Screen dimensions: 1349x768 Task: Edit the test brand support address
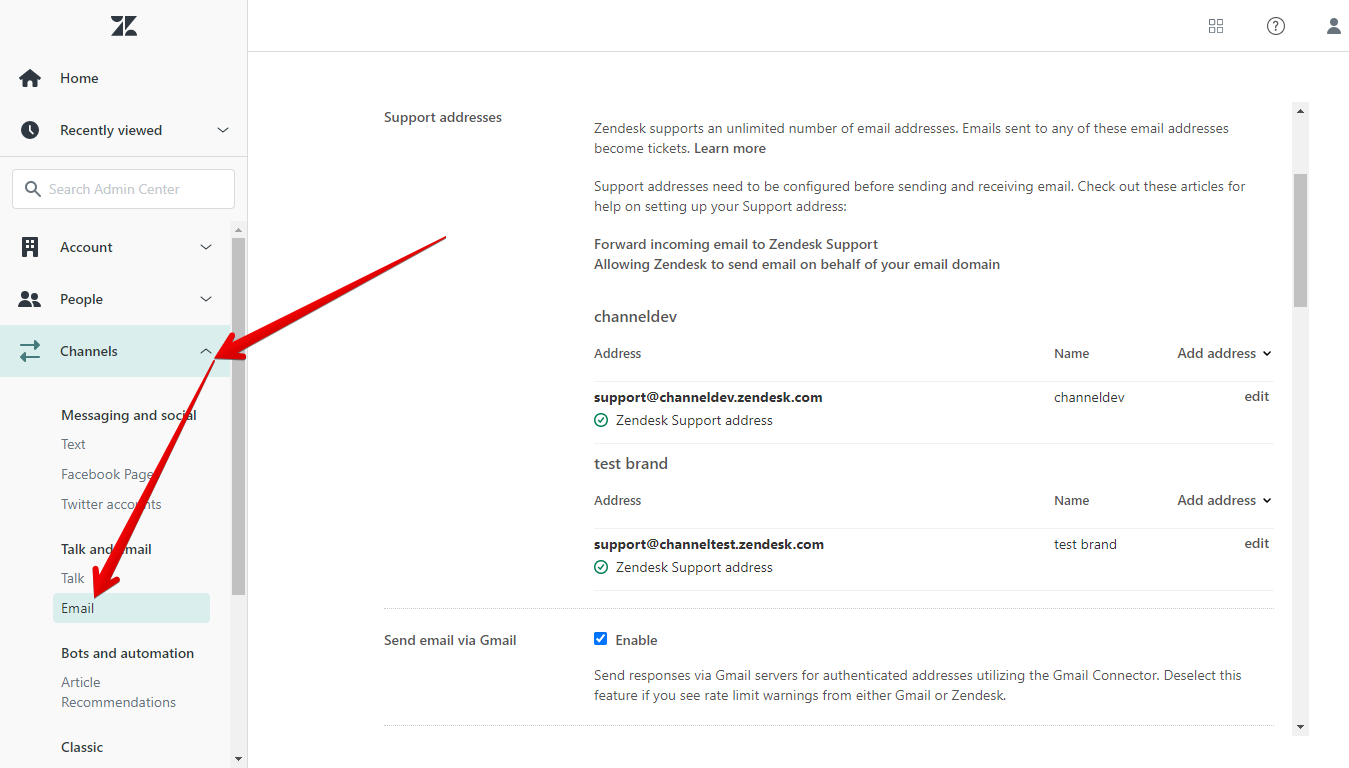coord(1257,544)
